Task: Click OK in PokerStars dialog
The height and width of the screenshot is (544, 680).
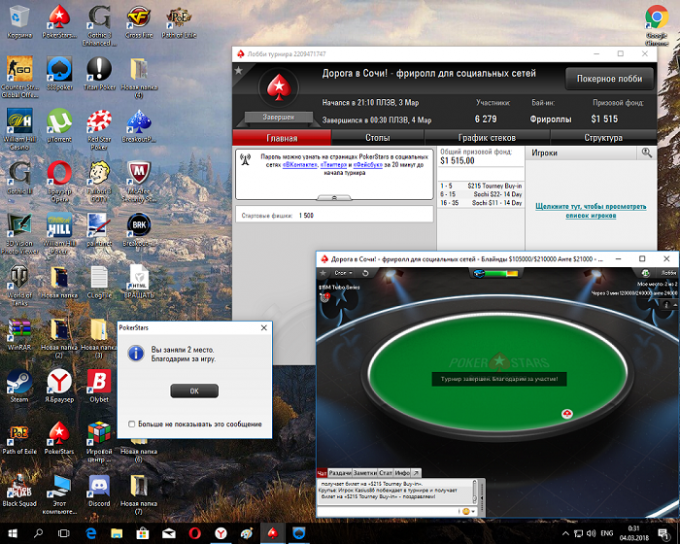Action: tap(194, 390)
